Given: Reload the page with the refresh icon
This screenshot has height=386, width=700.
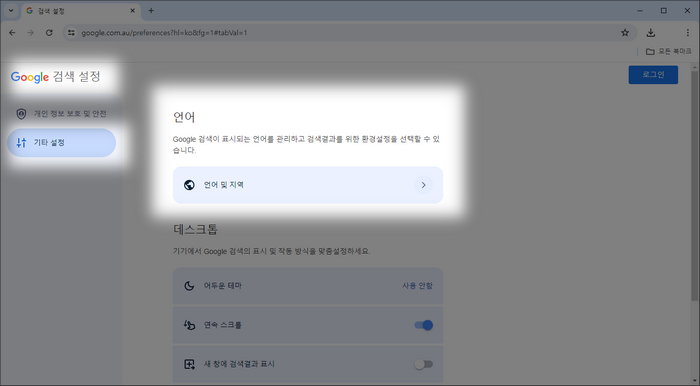Looking at the screenshot, I should click(x=49, y=33).
